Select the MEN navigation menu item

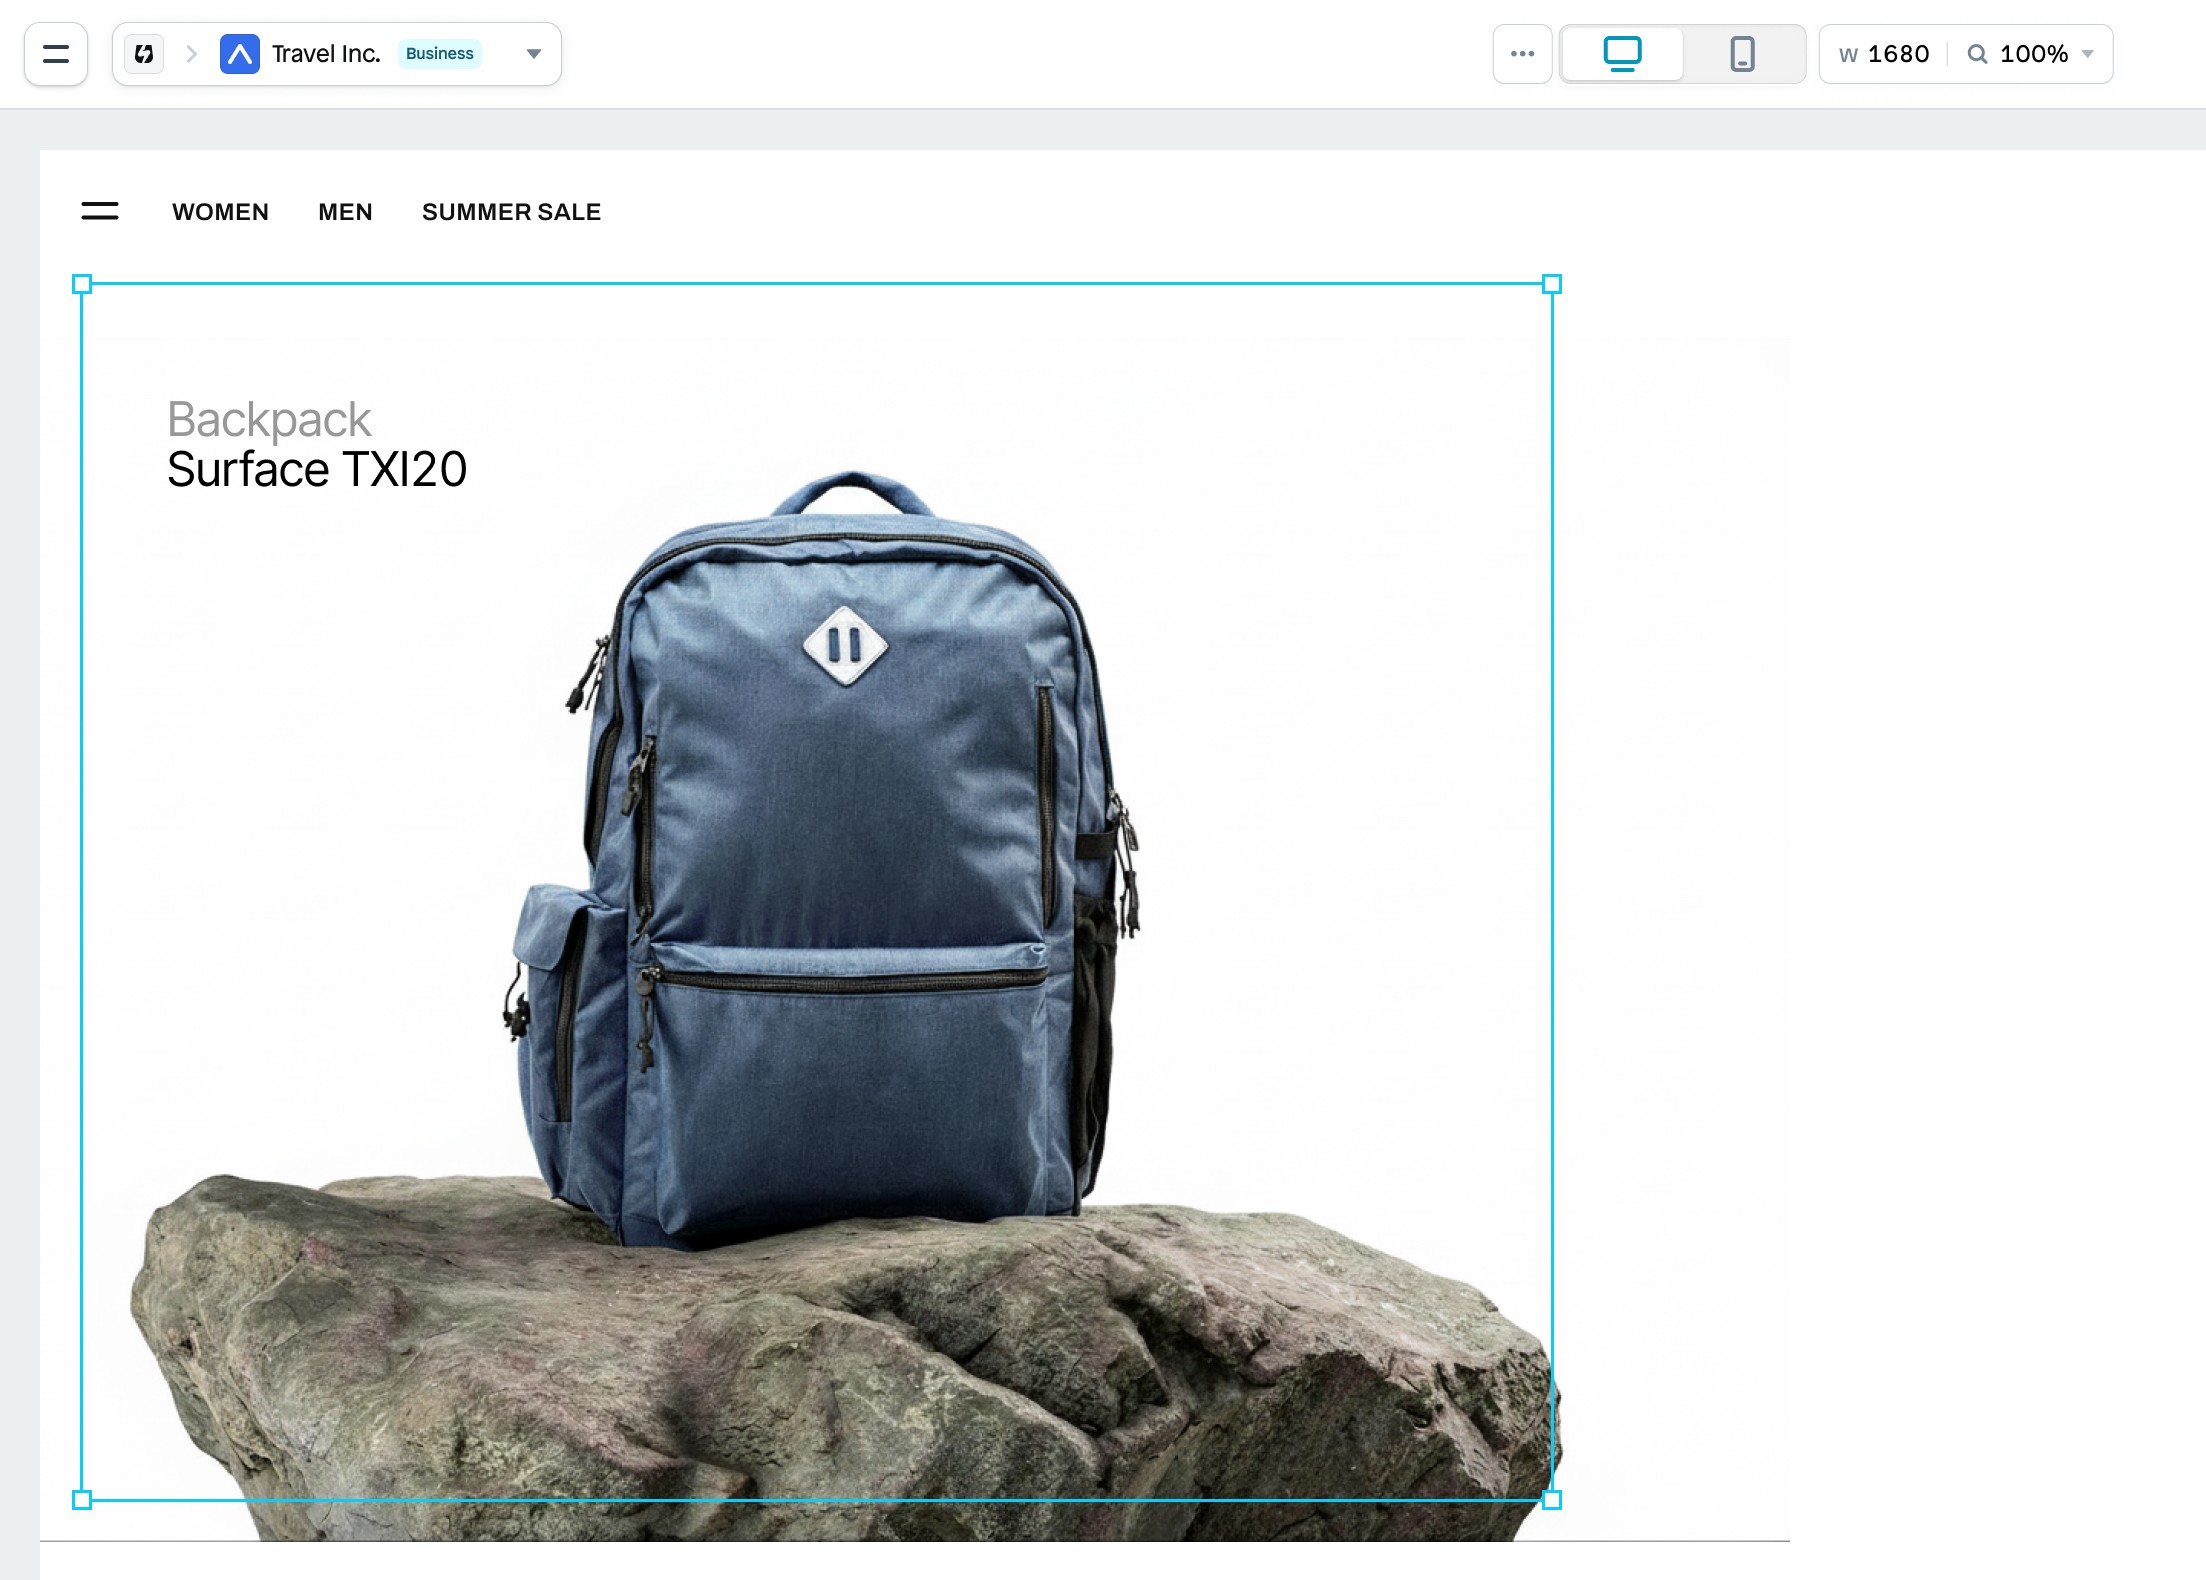[x=345, y=212]
